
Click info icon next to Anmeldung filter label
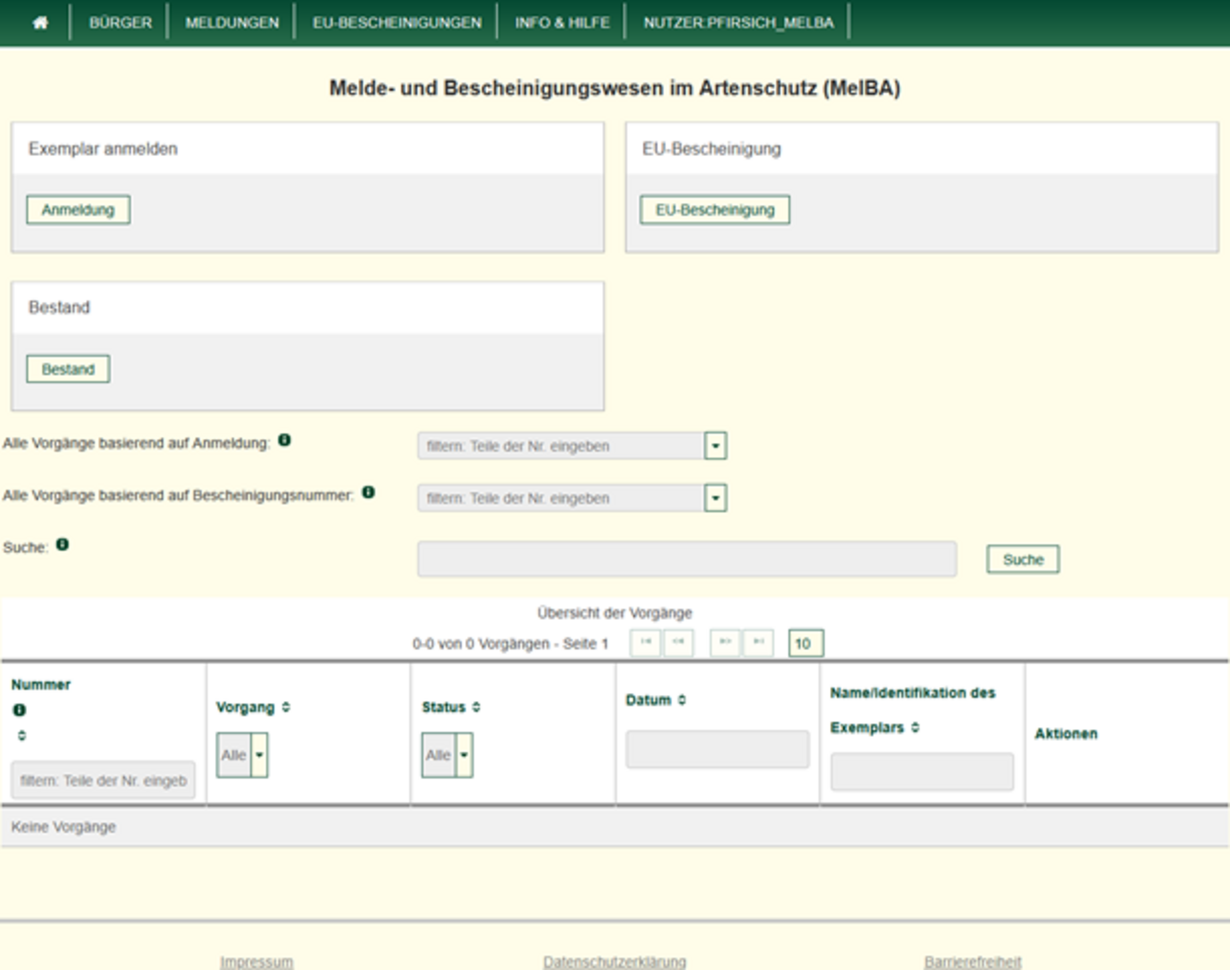pos(284,440)
